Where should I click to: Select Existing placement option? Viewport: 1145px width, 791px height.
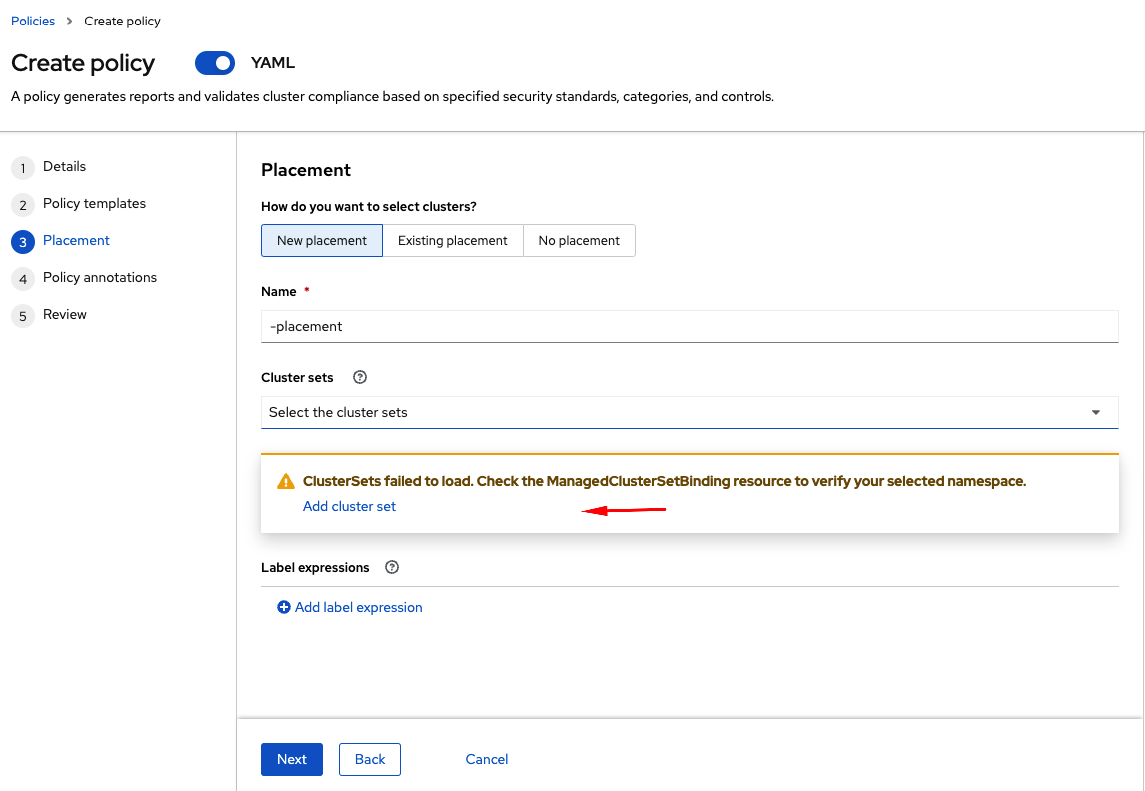click(x=453, y=241)
